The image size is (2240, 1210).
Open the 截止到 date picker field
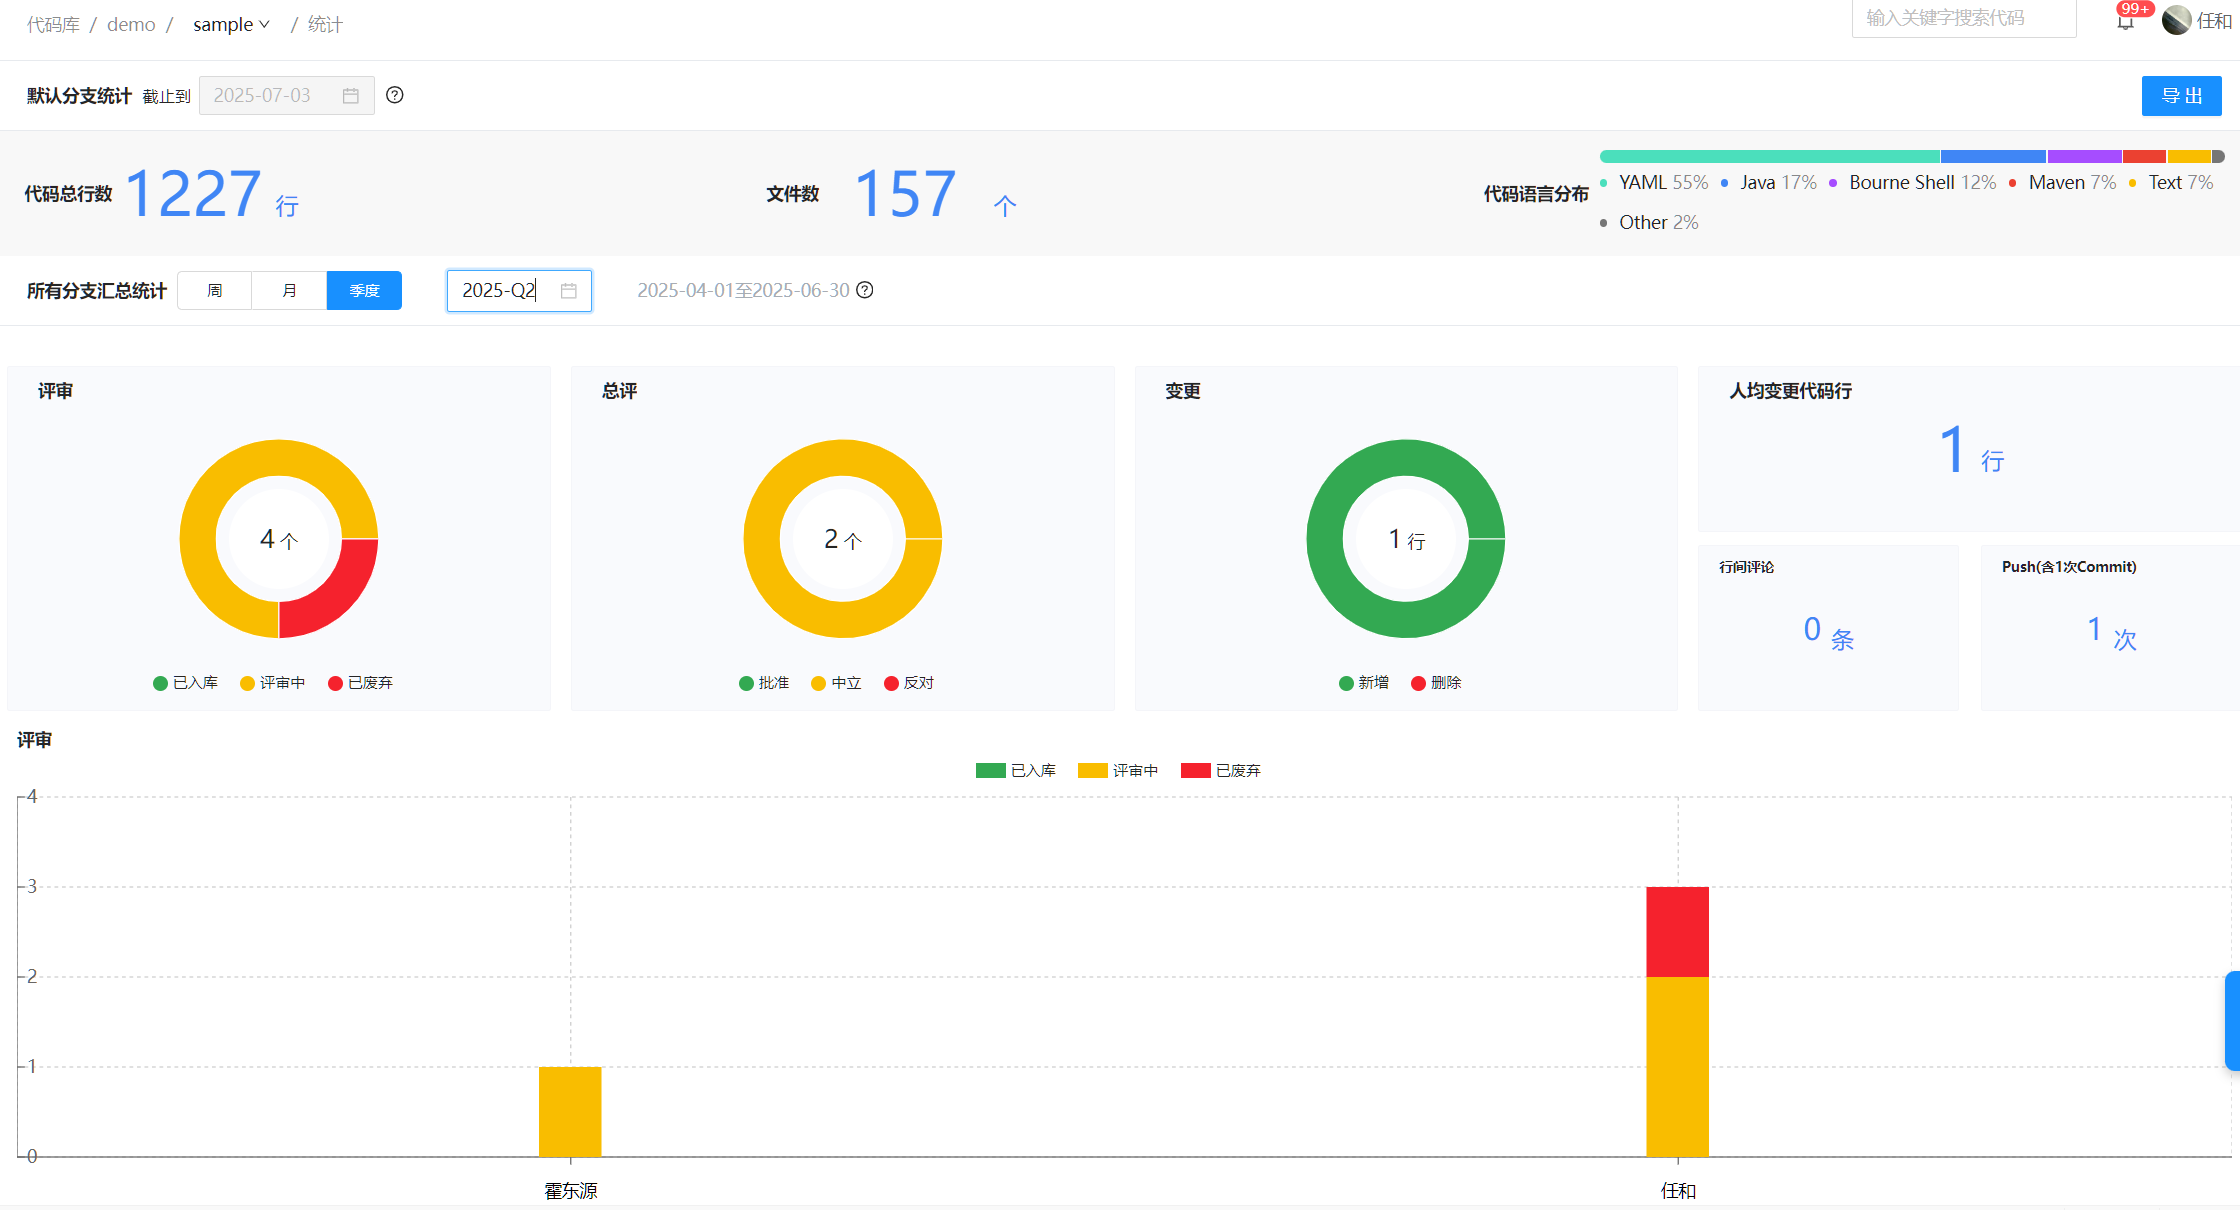pyautogui.click(x=272, y=96)
